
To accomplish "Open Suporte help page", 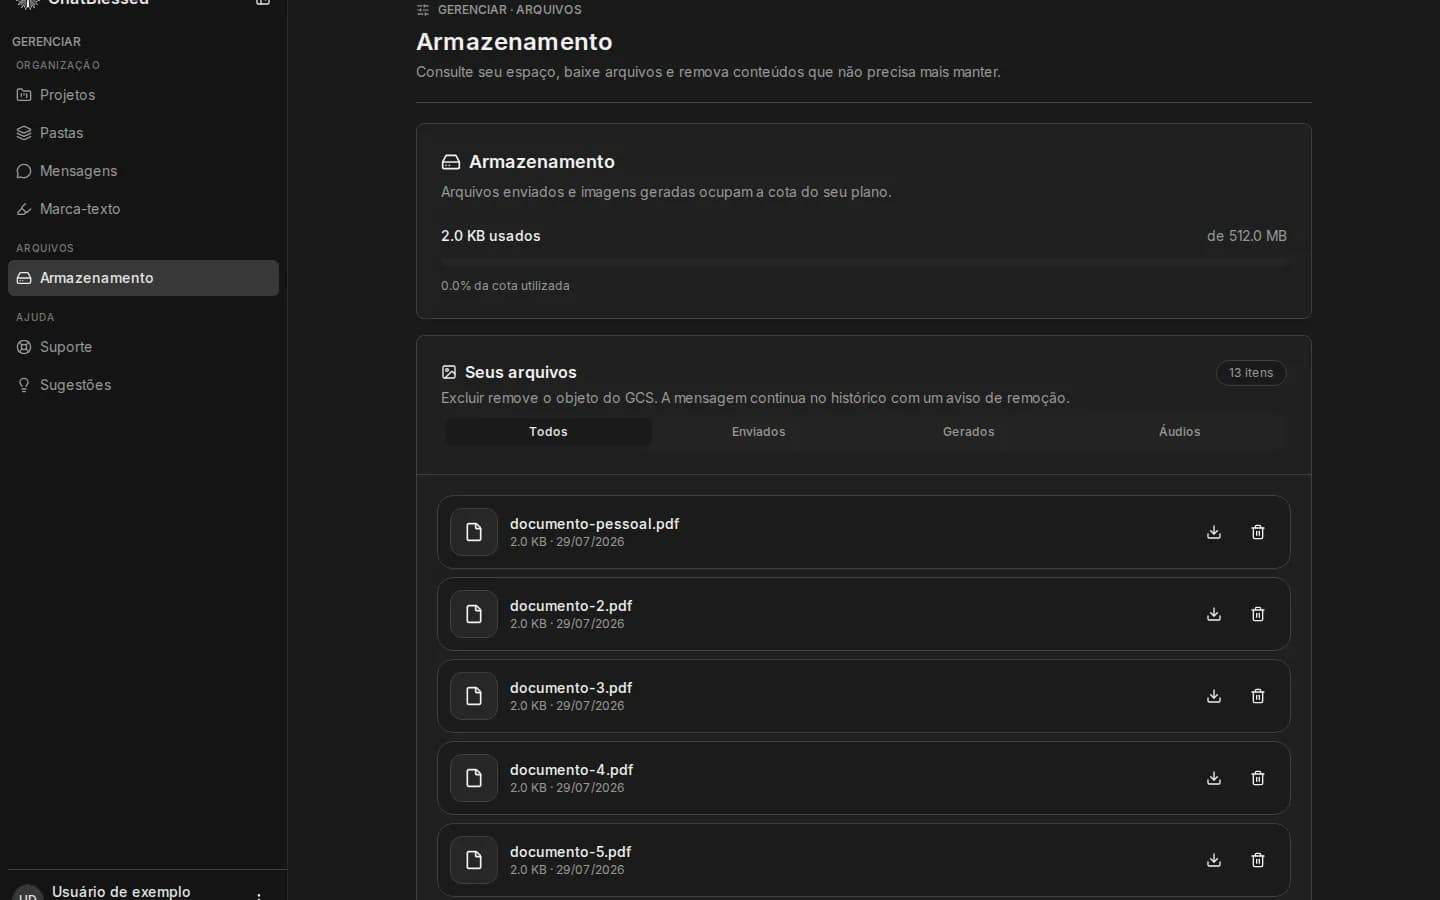I will tap(143, 347).
